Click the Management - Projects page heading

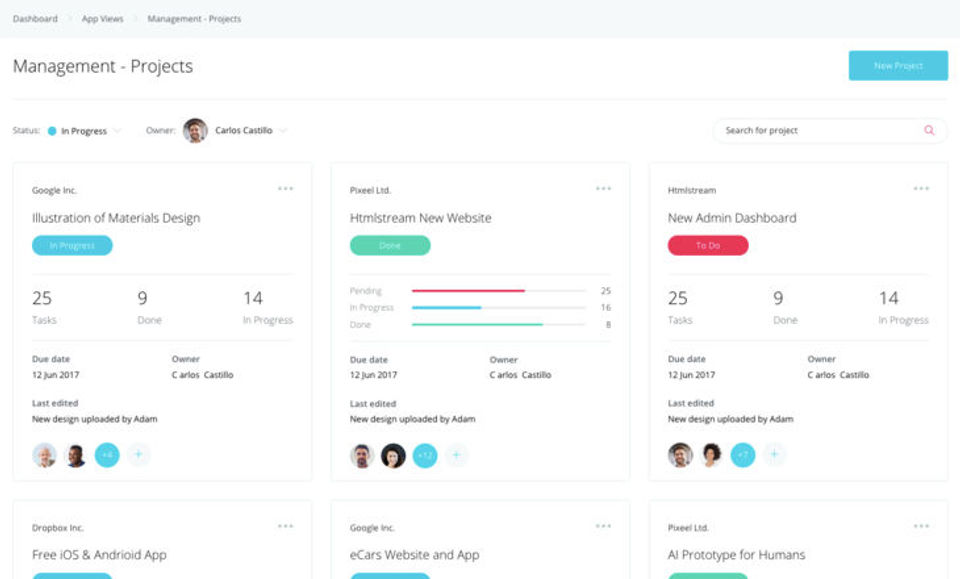pos(103,66)
